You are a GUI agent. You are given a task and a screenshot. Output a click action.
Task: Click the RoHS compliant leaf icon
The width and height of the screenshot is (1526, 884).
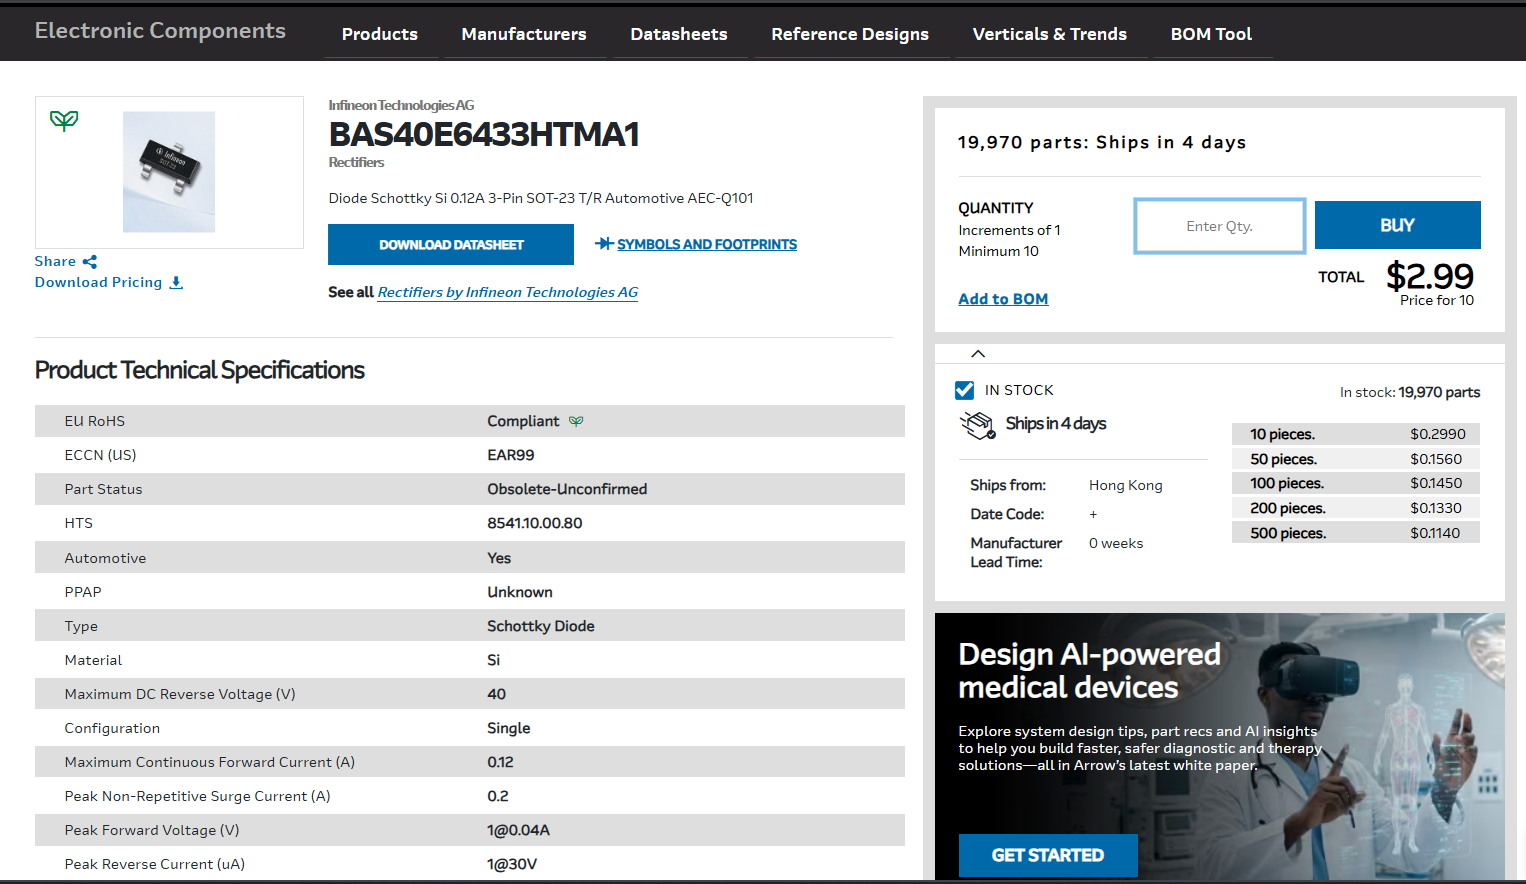point(576,422)
